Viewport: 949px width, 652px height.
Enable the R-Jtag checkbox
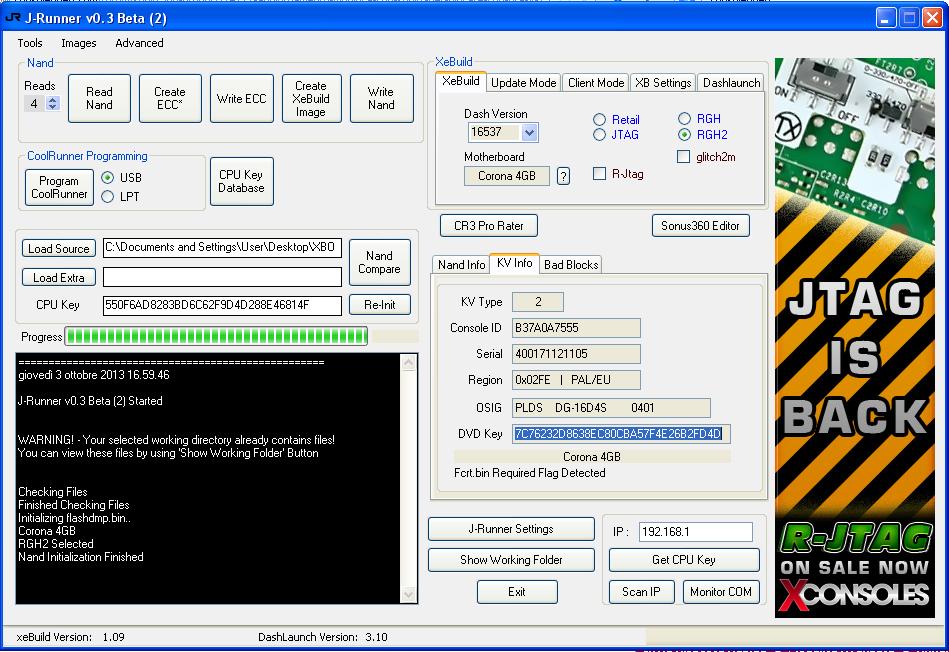tap(599, 174)
